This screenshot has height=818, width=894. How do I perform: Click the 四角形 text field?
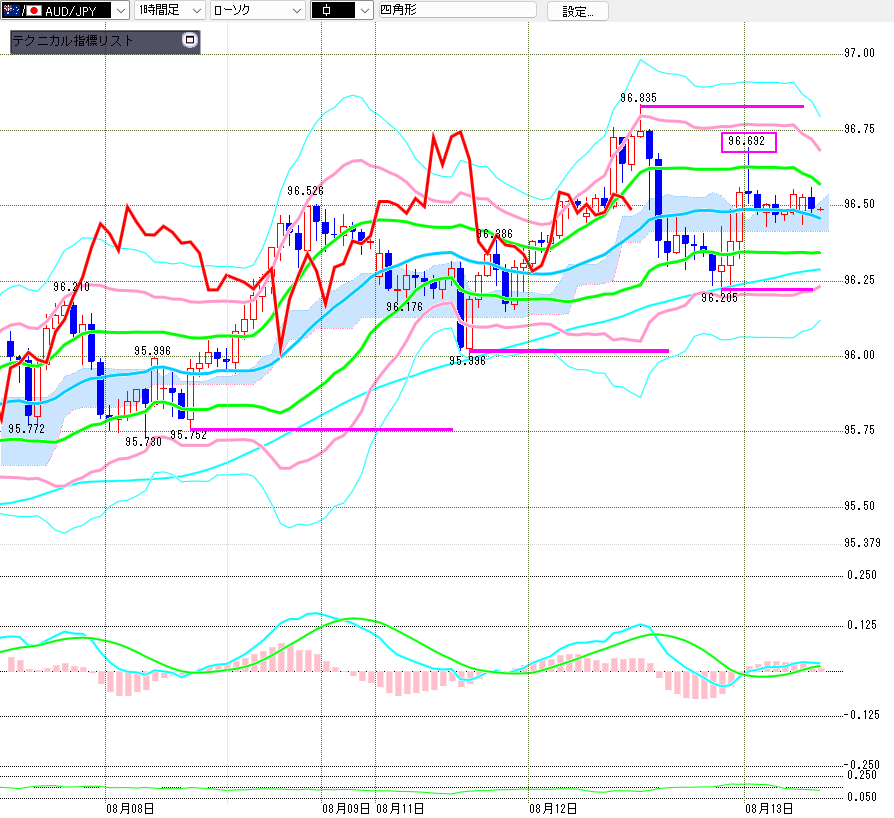click(x=457, y=10)
